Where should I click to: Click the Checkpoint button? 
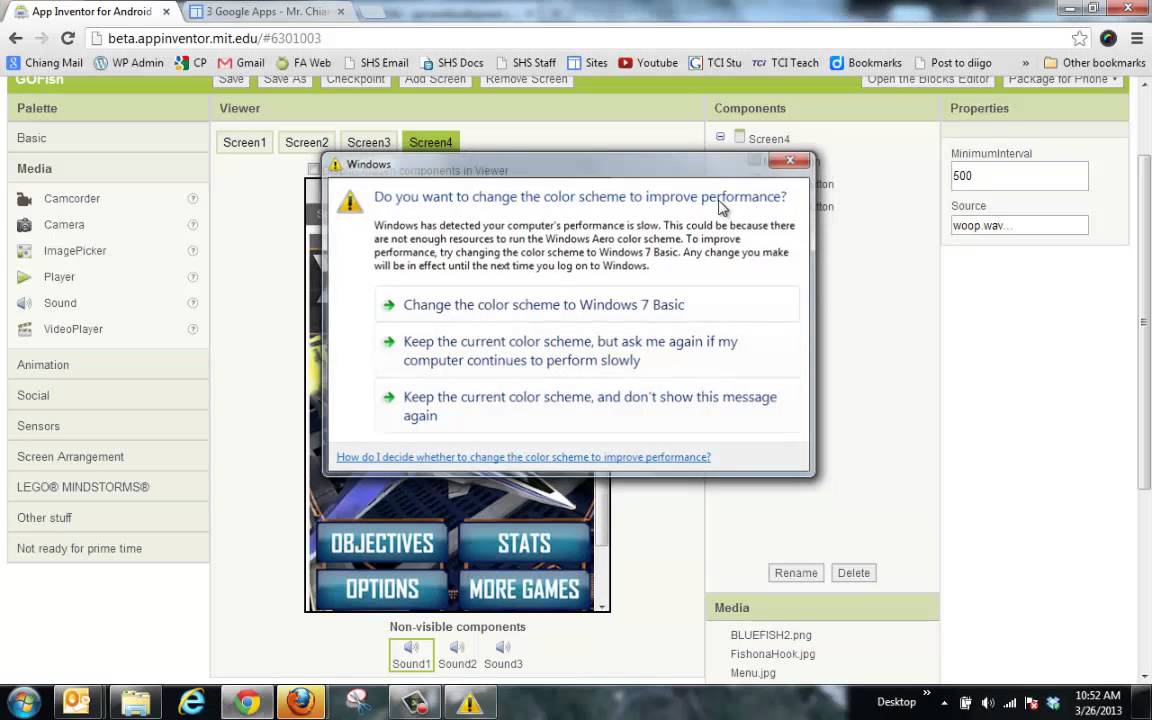pyautogui.click(x=356, y=79)
